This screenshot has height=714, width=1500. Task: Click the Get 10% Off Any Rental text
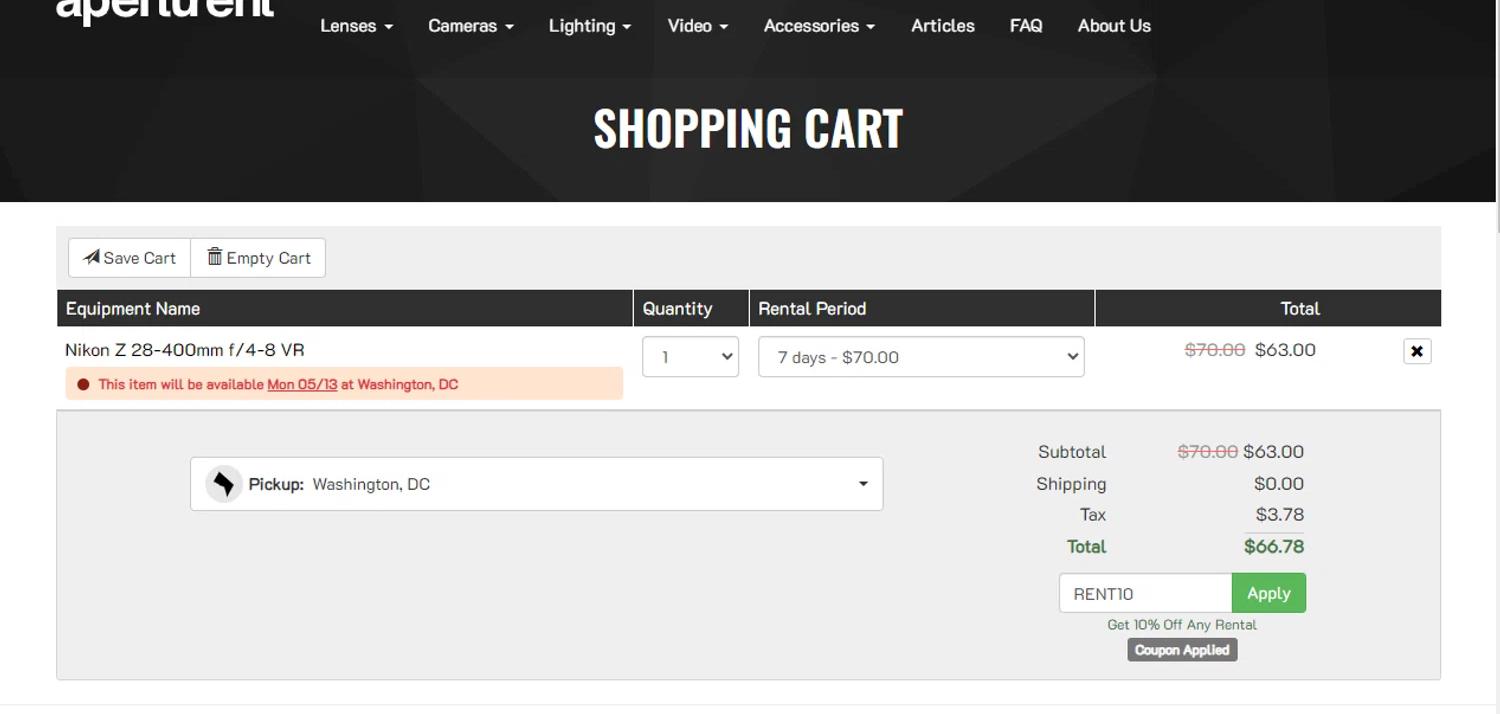(x=1182, y=624)
